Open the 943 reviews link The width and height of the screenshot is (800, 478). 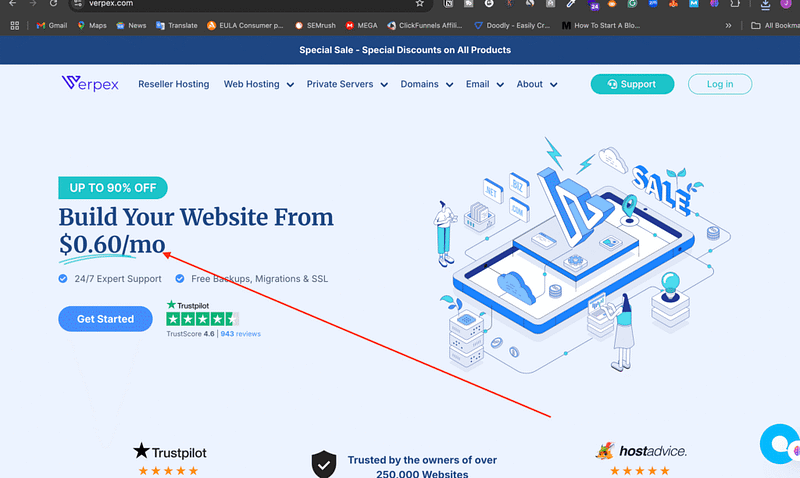click(240, 334)
